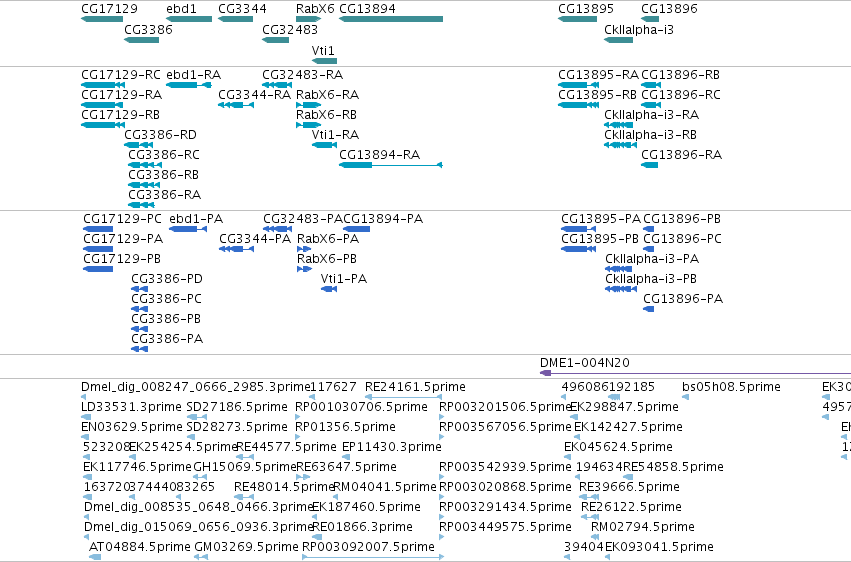The width and height of the screenshot is (851, 562).
Task: Select the ebd1 gene label
Action: coord(181,9)
